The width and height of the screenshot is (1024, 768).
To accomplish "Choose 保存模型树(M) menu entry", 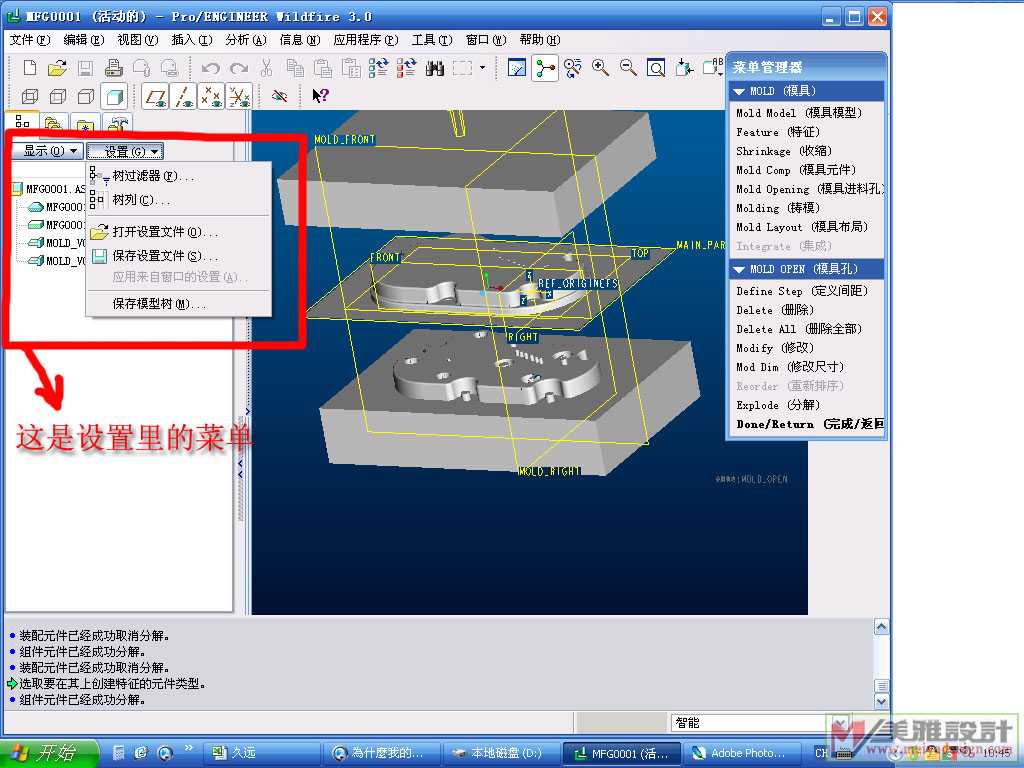I will (x=178, y=304).
